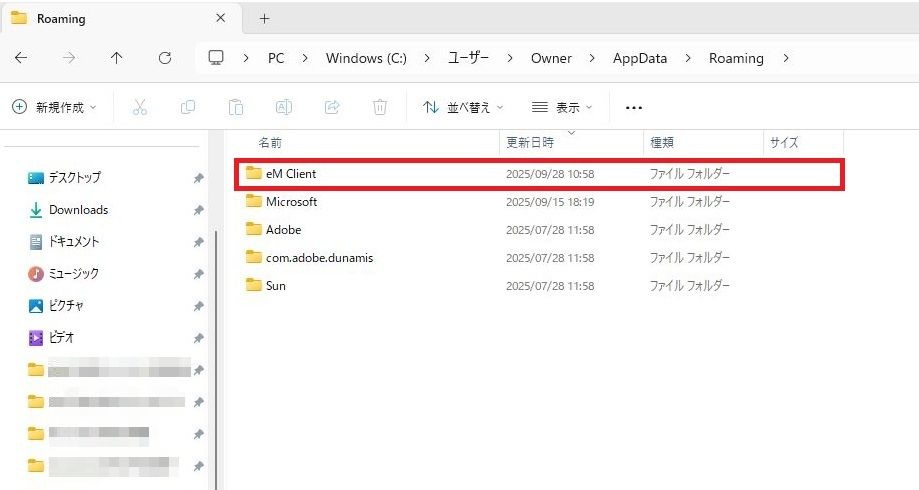Screen dimensions: 919x490
Task: Refresh the current folder view
Action: (165, 58)
